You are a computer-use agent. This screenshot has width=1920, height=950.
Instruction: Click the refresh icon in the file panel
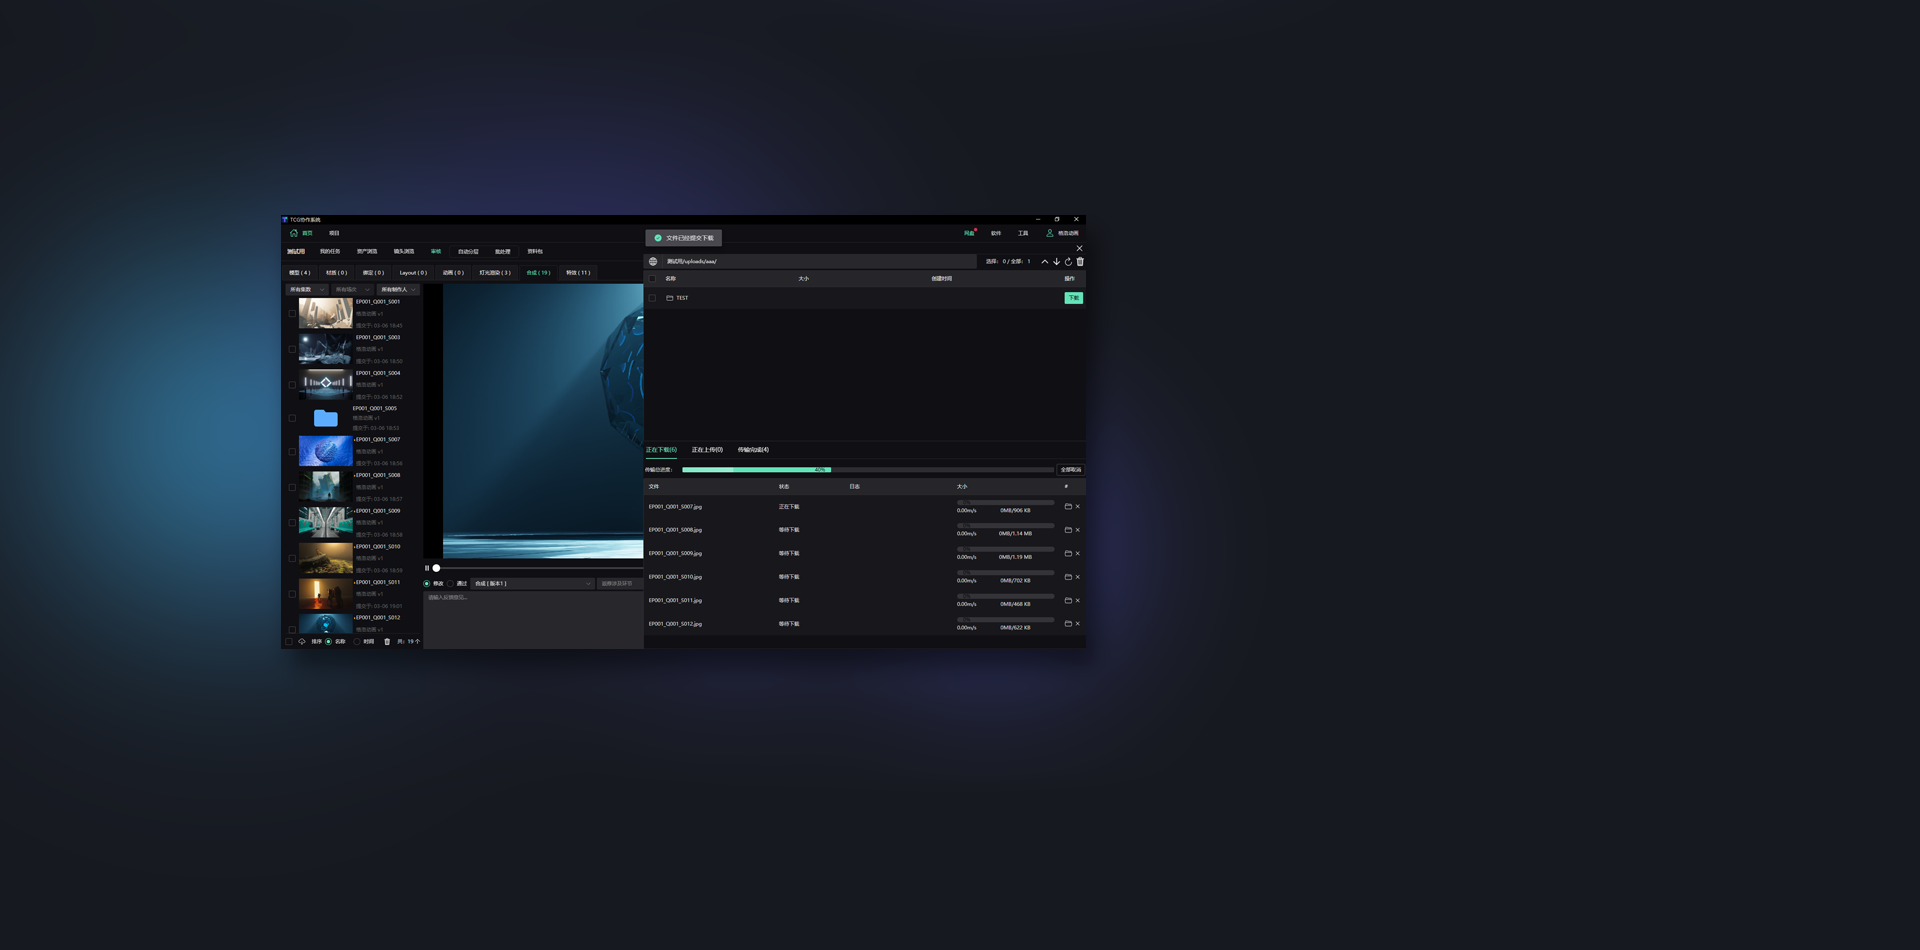click(x=1068, y=262)
